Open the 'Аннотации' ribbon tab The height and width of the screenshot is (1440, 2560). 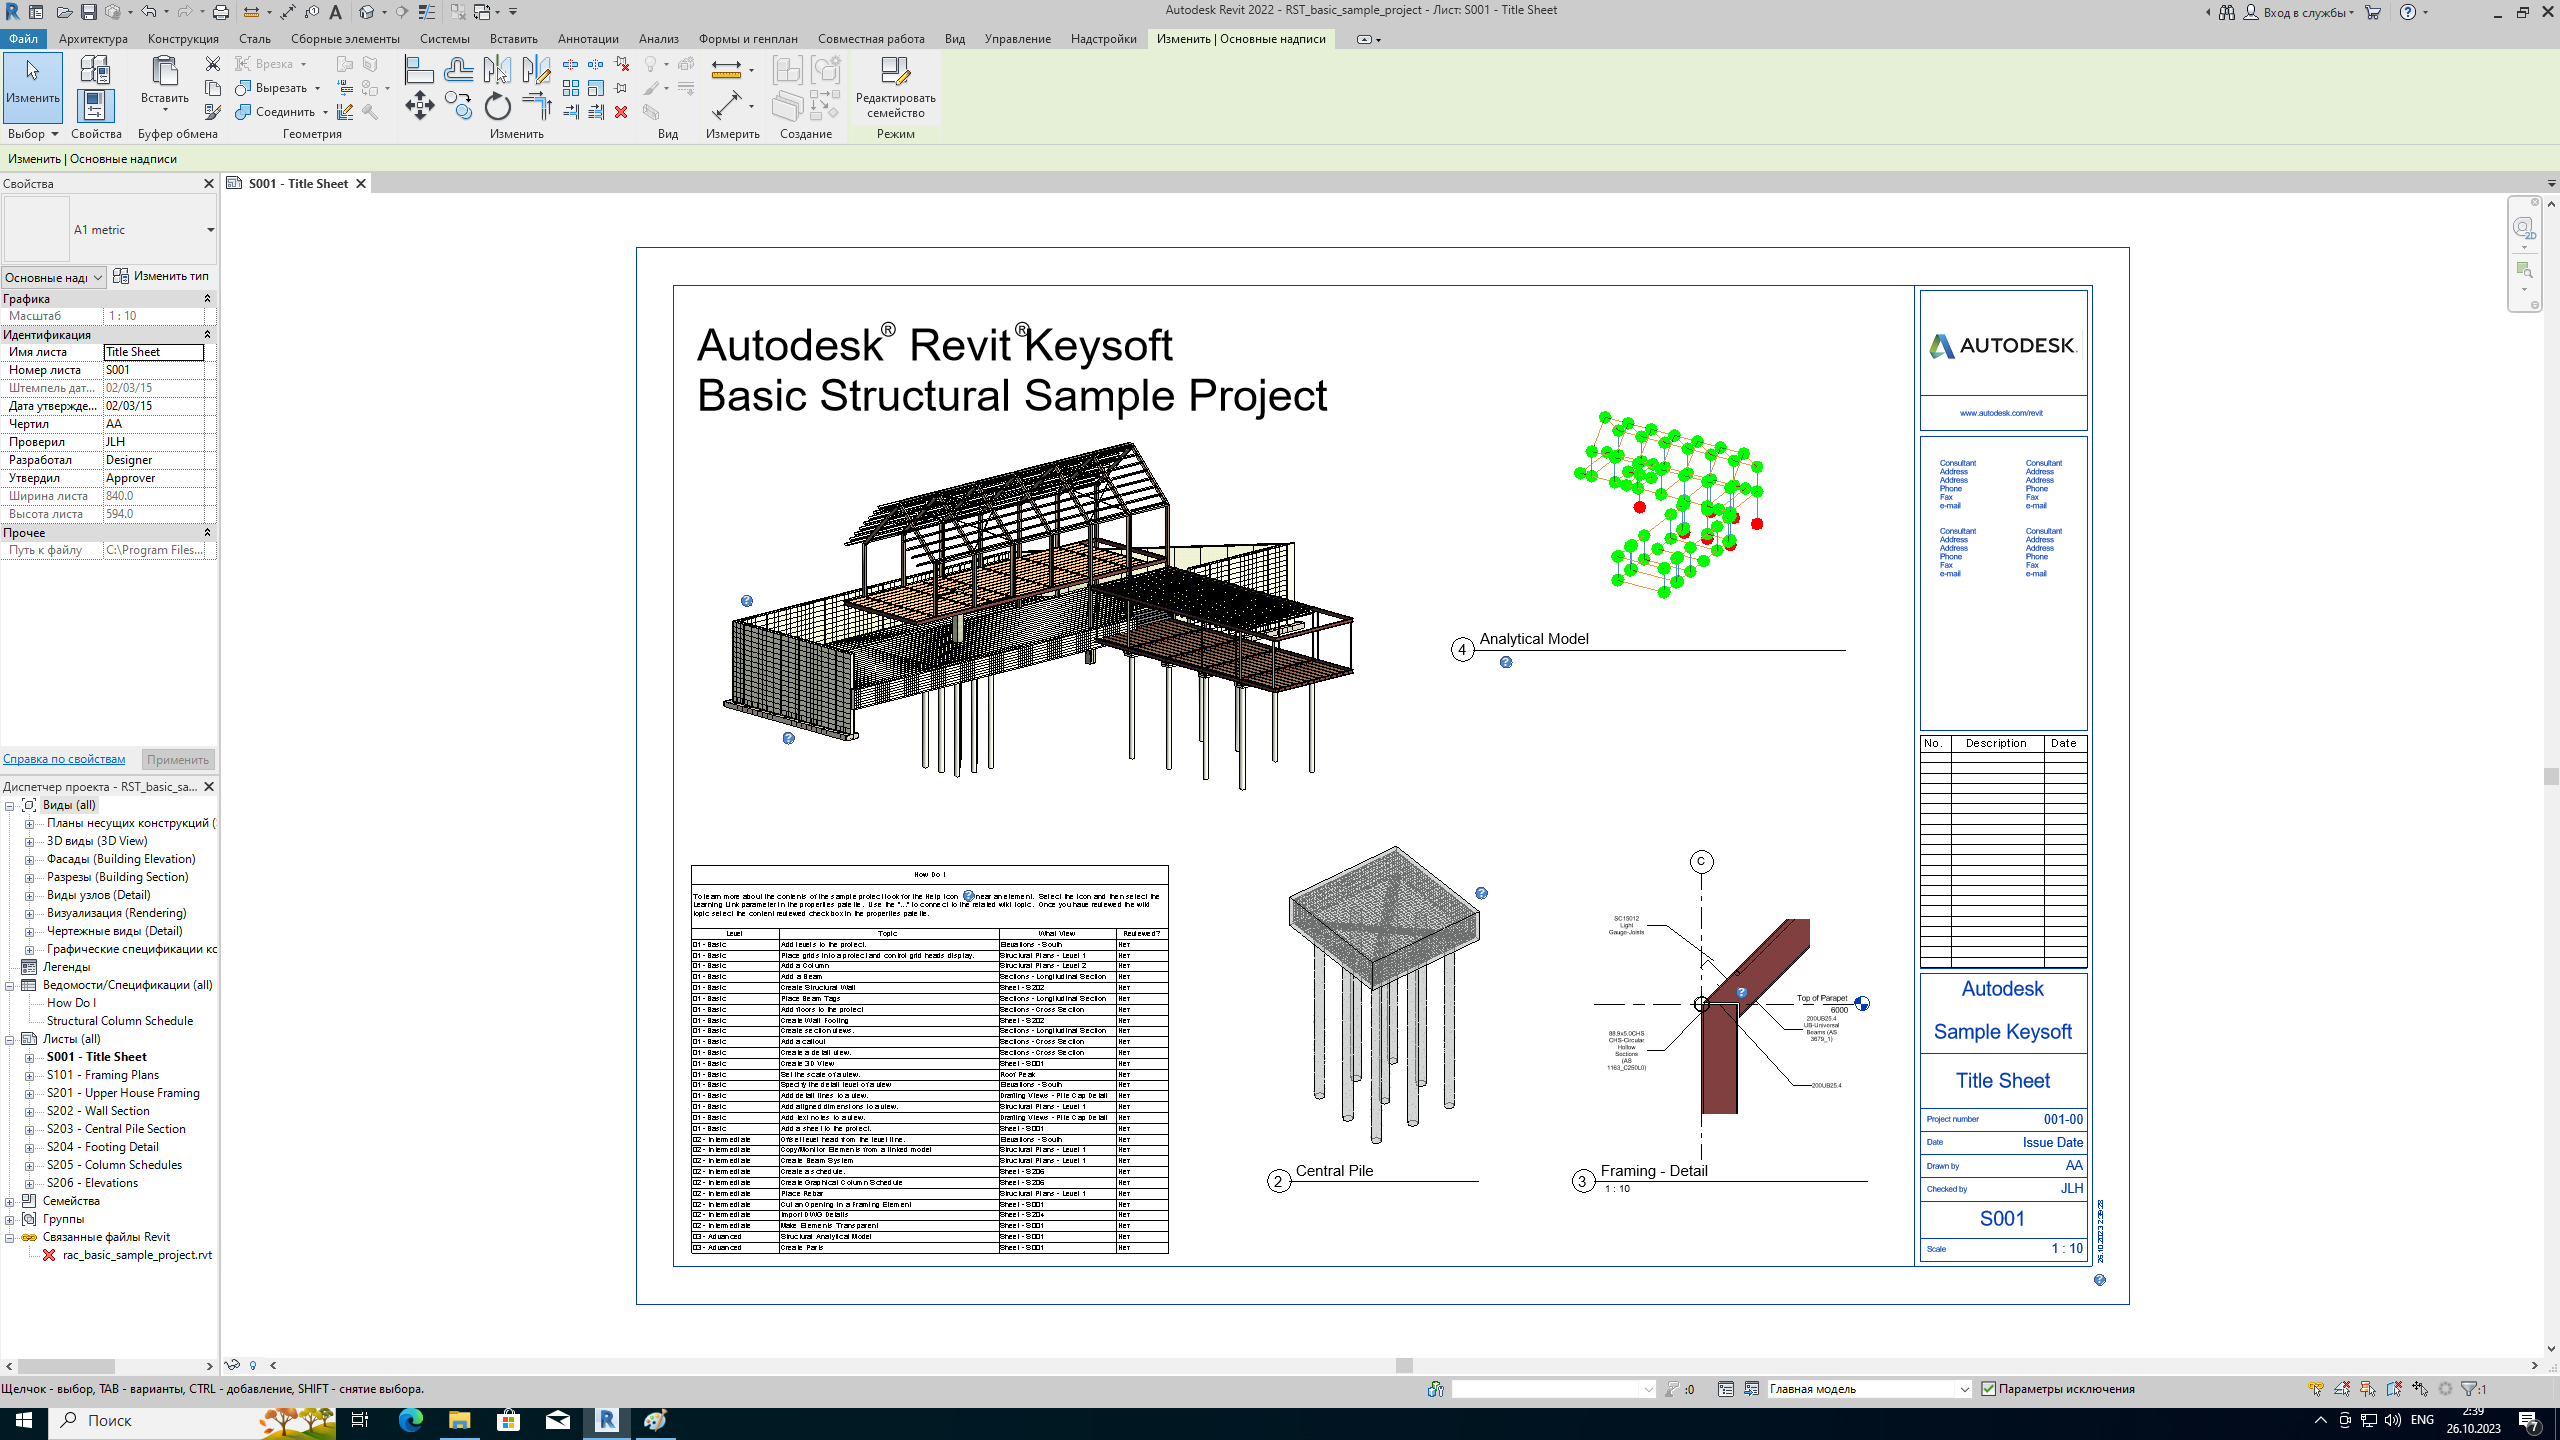(x=588, y=39)
